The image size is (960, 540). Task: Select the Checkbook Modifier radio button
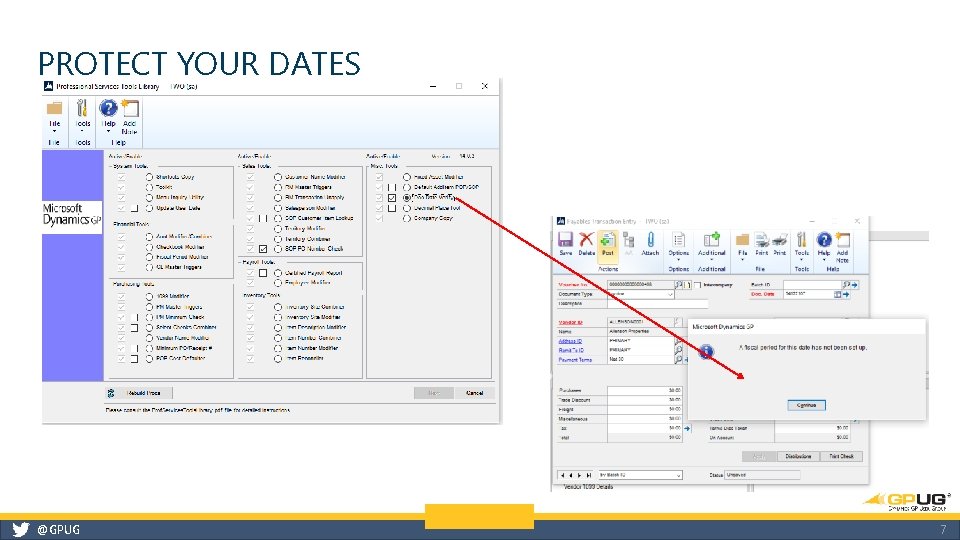(149, 247)
